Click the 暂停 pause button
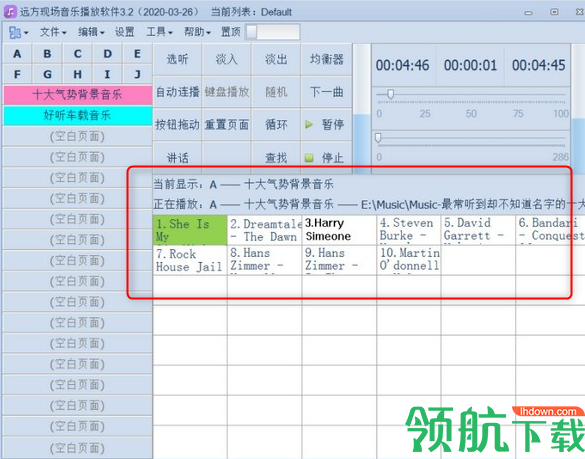The height and width of the screenshot is (459, 585). coord(326,124)
